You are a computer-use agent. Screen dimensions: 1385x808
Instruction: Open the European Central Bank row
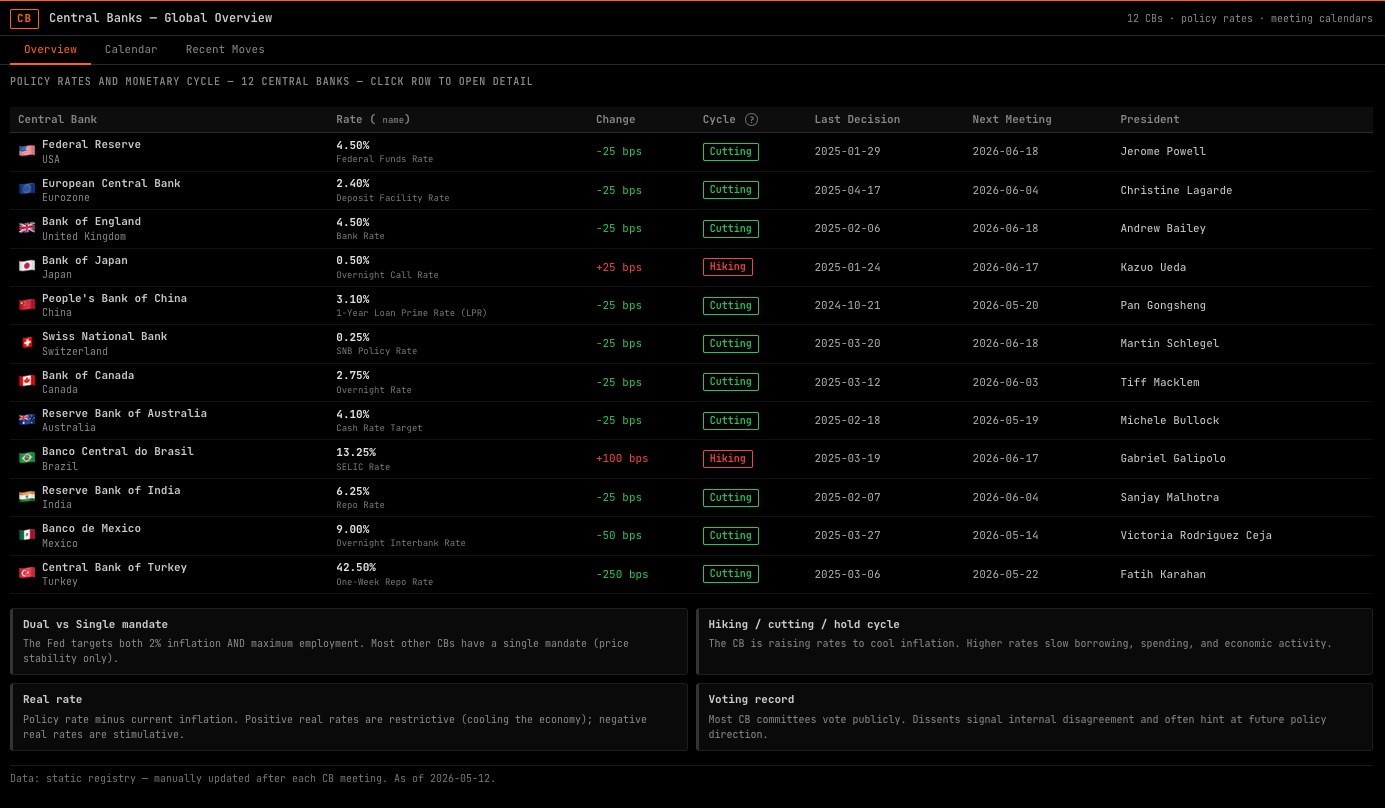tap(691, 190)
